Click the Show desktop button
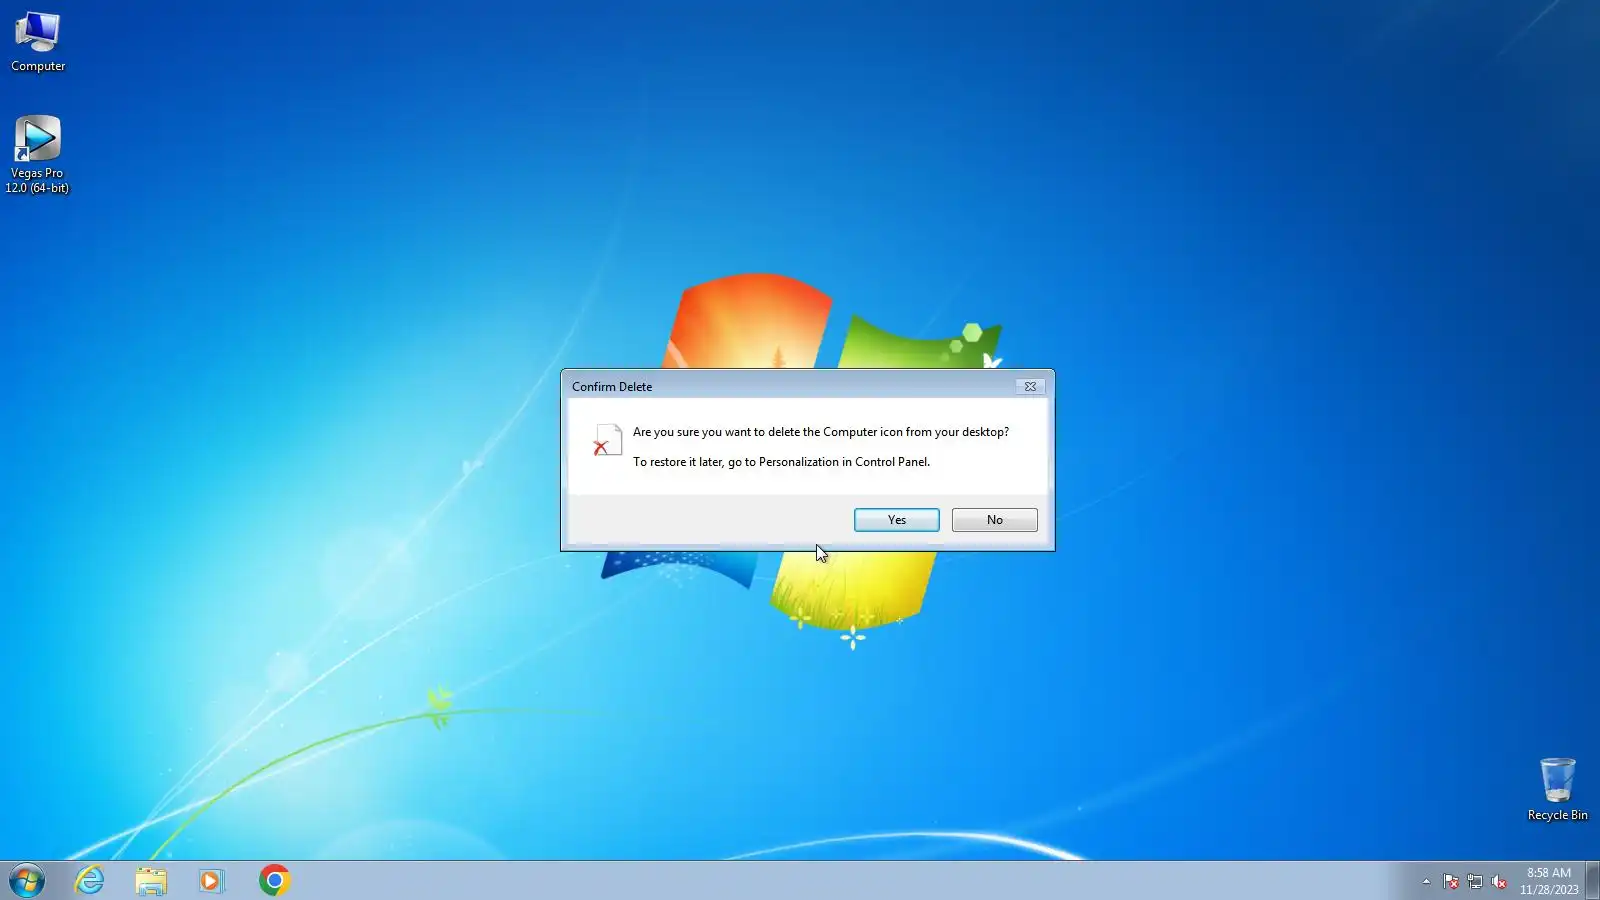 pos(1593,881)
